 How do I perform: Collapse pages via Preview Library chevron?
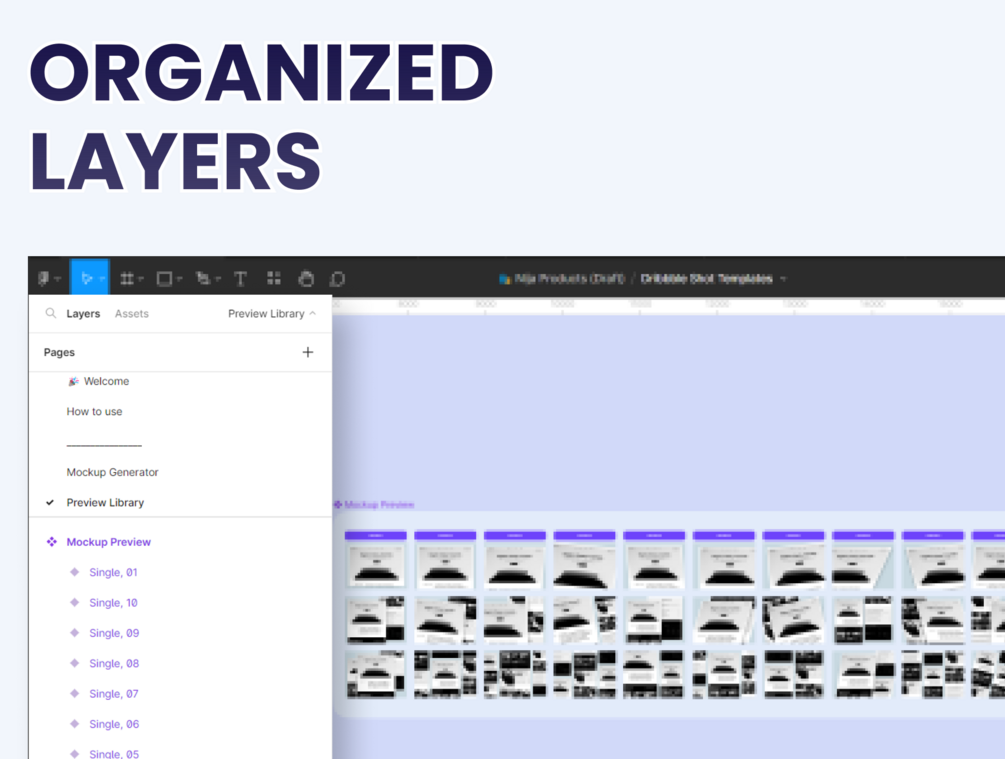click(313, 313)
